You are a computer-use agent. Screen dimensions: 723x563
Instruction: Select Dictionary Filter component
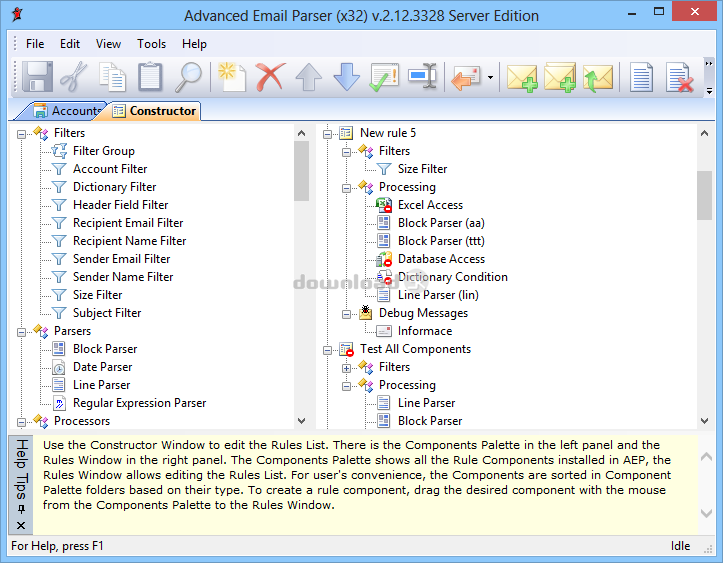click(114, 187)
